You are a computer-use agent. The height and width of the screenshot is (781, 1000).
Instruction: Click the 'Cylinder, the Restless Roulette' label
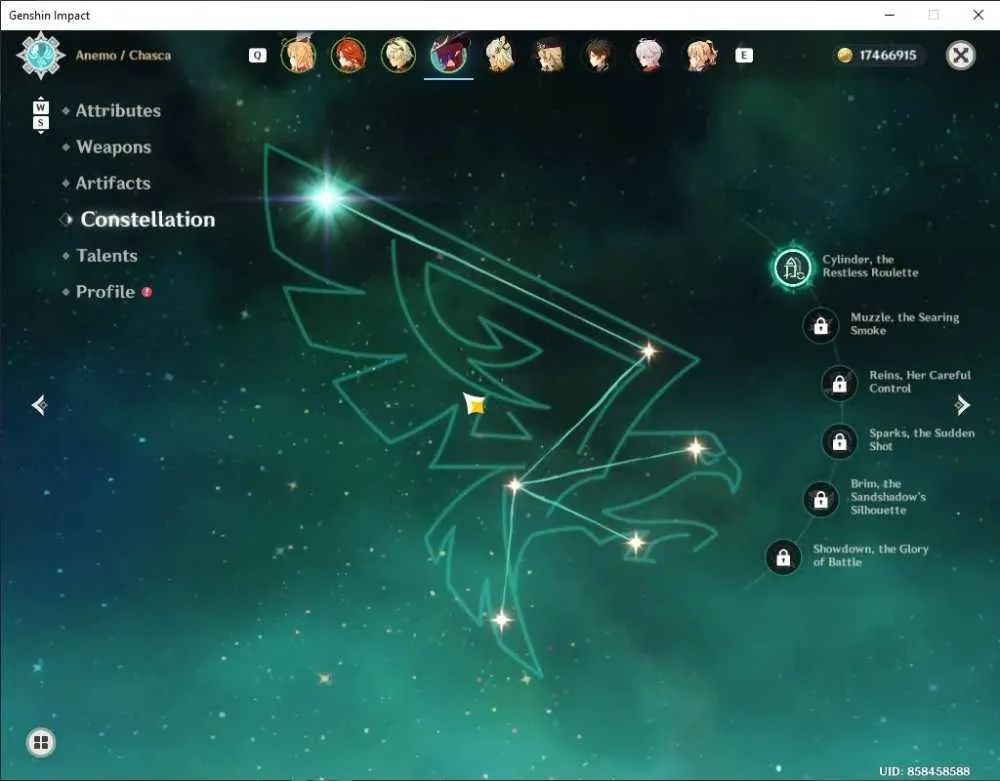(x=870, y=266)
